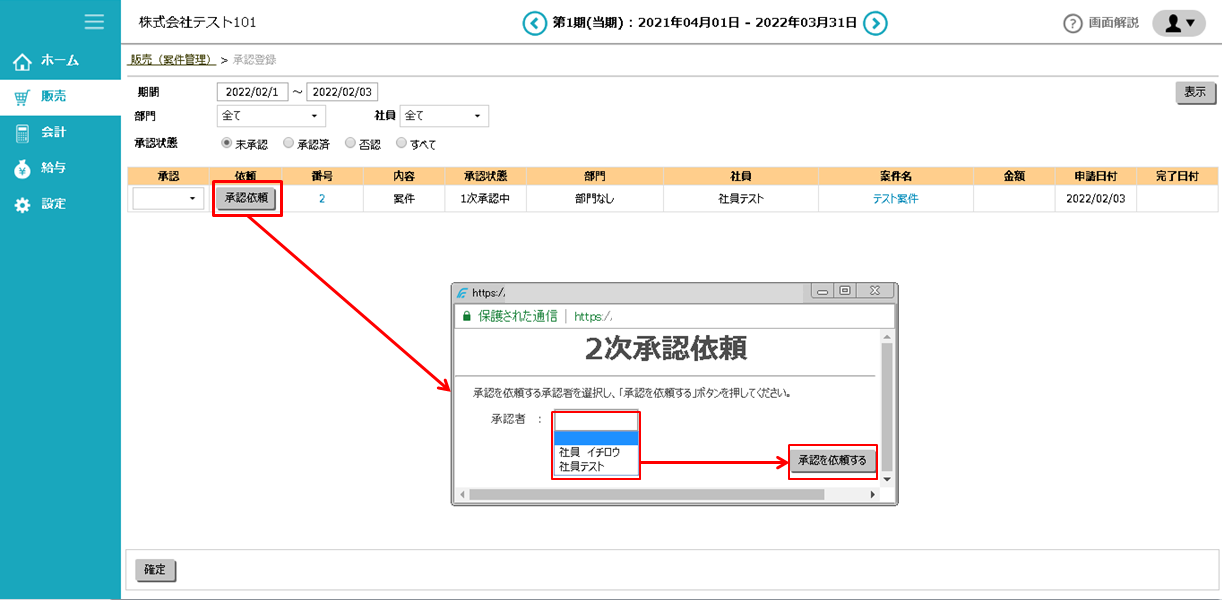The height and width of the screenshot is (600, 1222).
Task: Select the 承認済 radio button
Action: (x=289, y=144)
